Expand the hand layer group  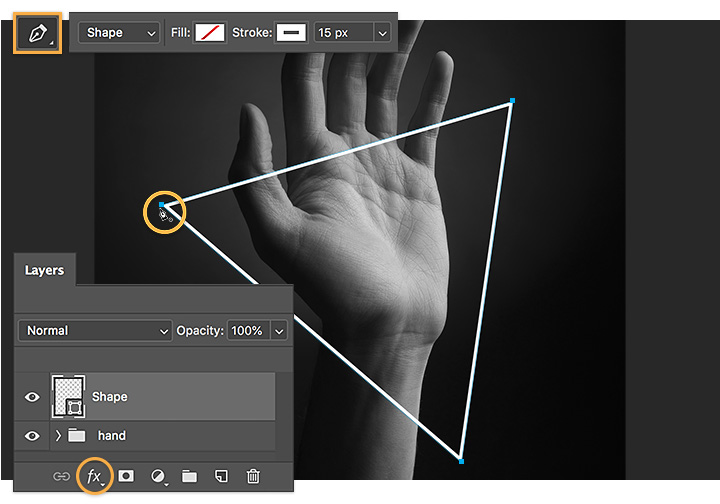pos(58,435)
